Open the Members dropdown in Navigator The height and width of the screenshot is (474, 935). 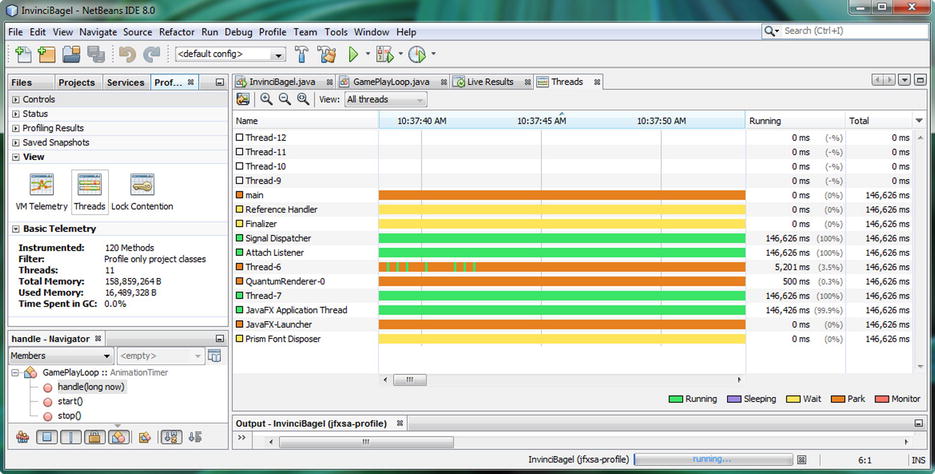pyautogui.click(x=61, y=356)
